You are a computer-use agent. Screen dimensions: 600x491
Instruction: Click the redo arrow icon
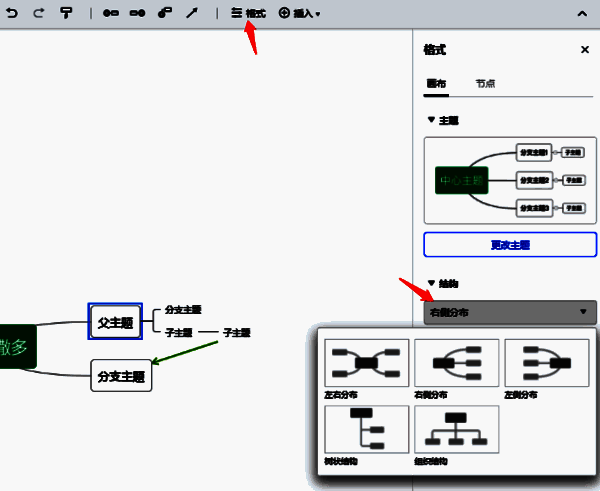click(x=39, y=13)
